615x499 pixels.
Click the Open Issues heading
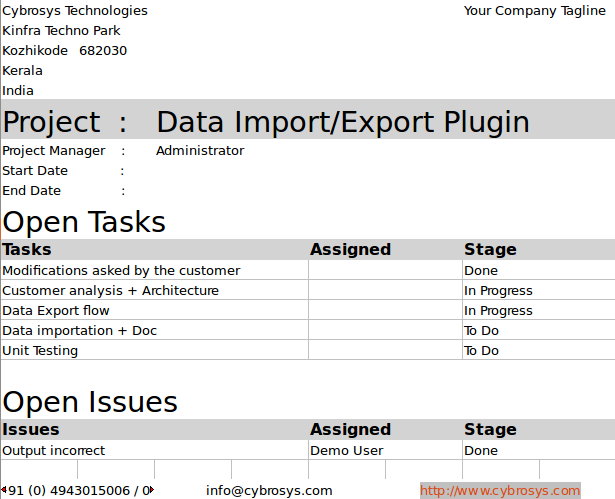click(x=90, y=401)
